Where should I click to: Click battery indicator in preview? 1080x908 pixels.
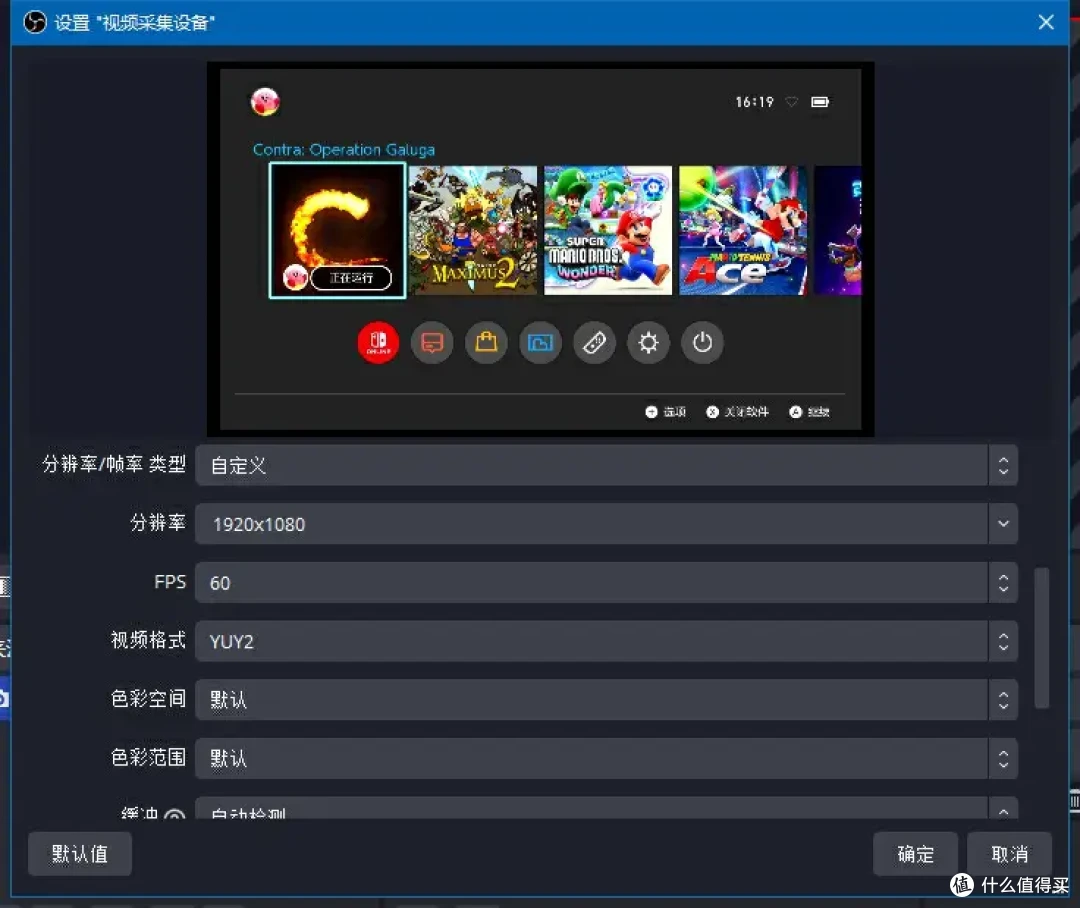(x=820, y=102)
